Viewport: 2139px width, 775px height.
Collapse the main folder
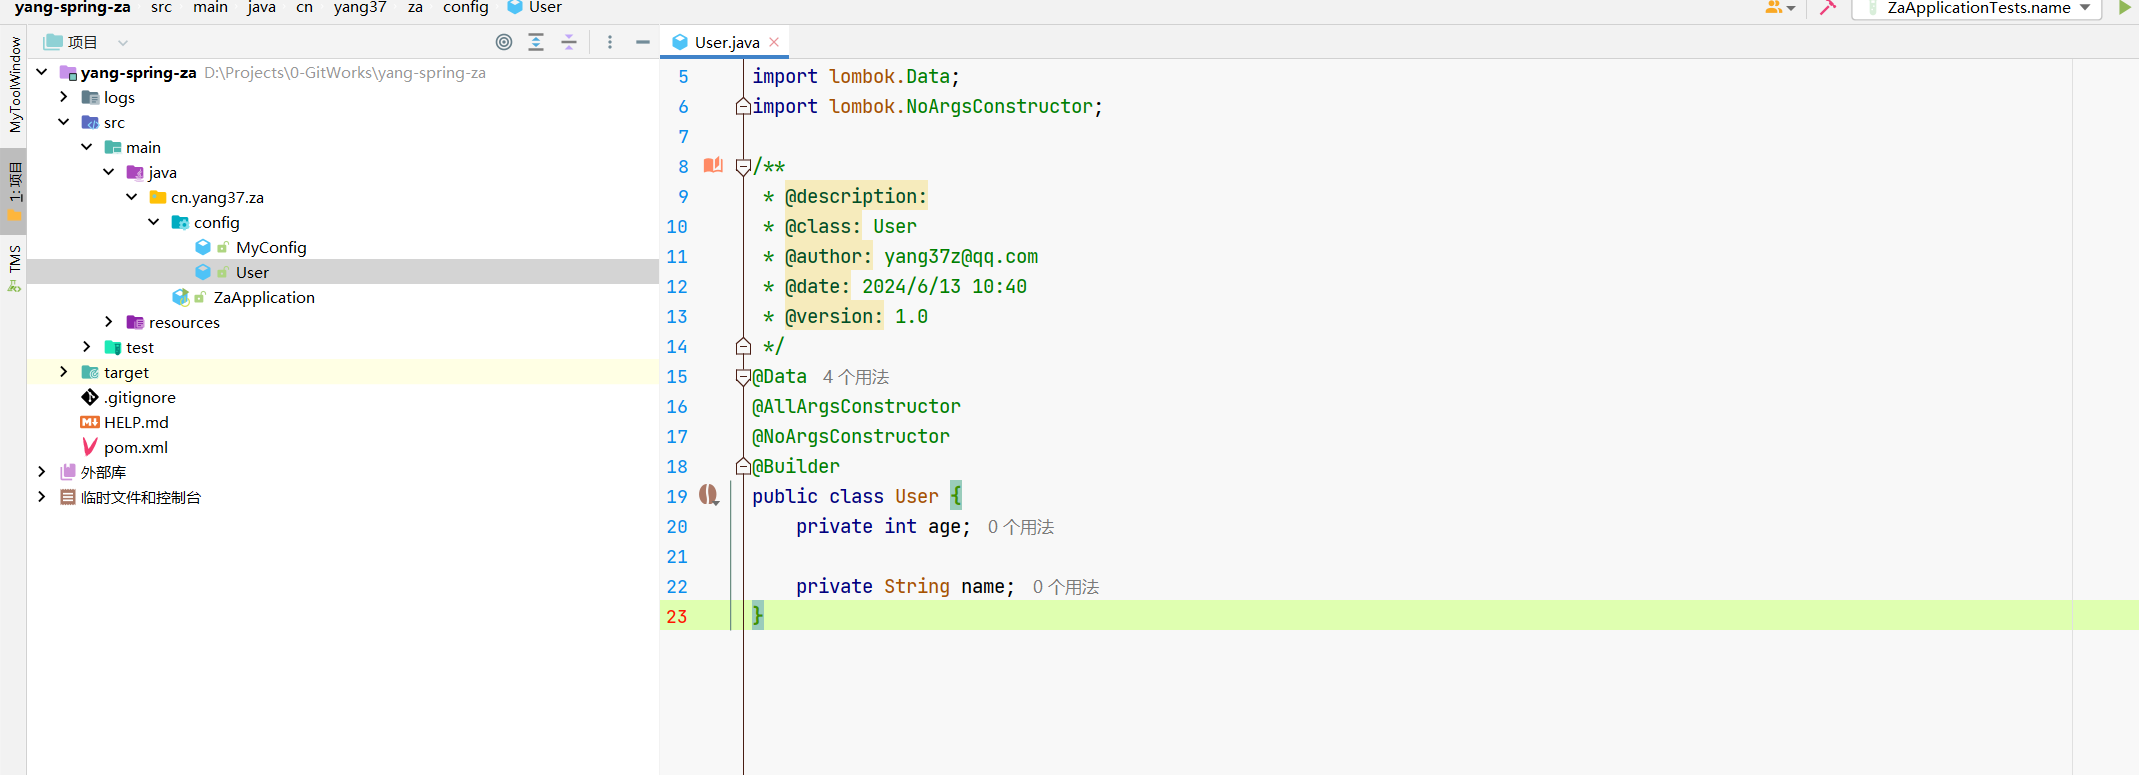[x=87, y=147]
